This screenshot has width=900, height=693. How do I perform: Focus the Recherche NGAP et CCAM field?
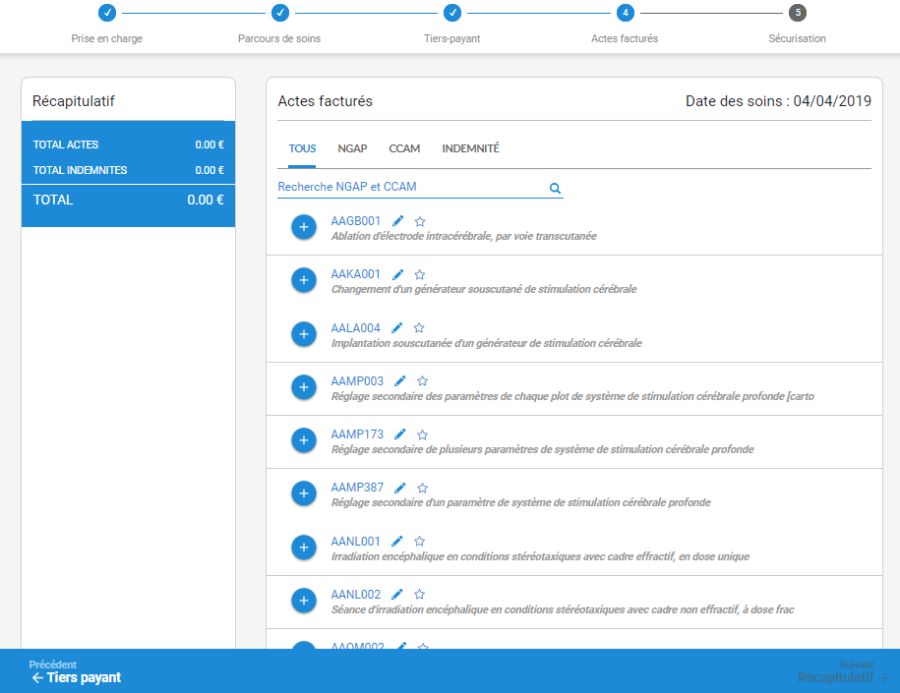410,187
